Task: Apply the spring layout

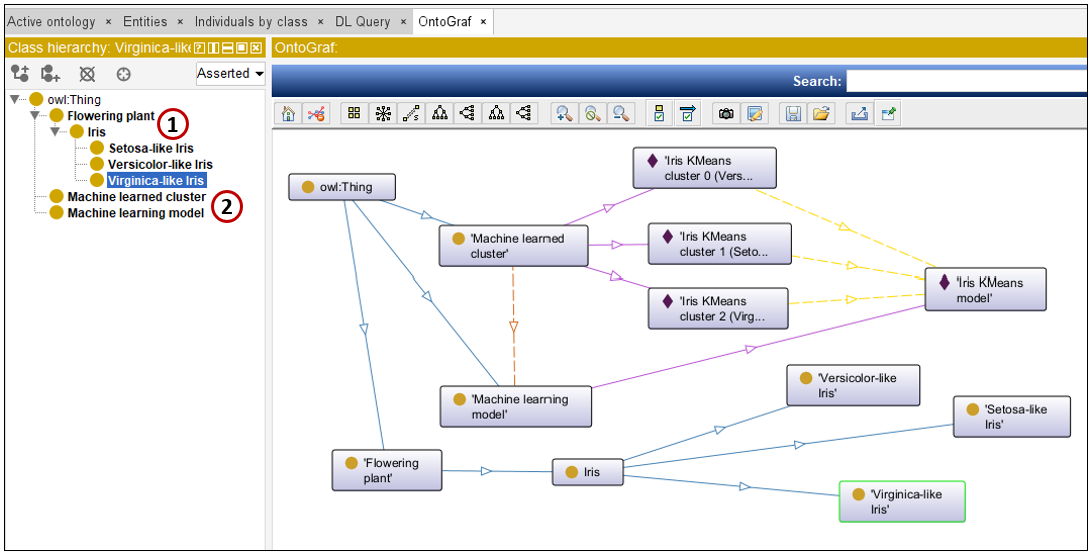Action: click(x=411, y=114)
